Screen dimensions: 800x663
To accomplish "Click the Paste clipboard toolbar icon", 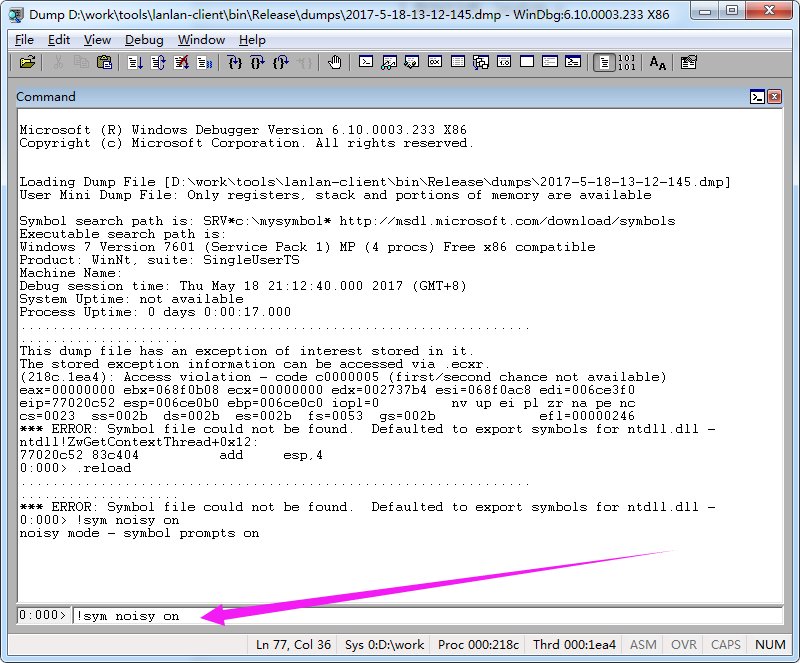I will click(x=104, y=63).
